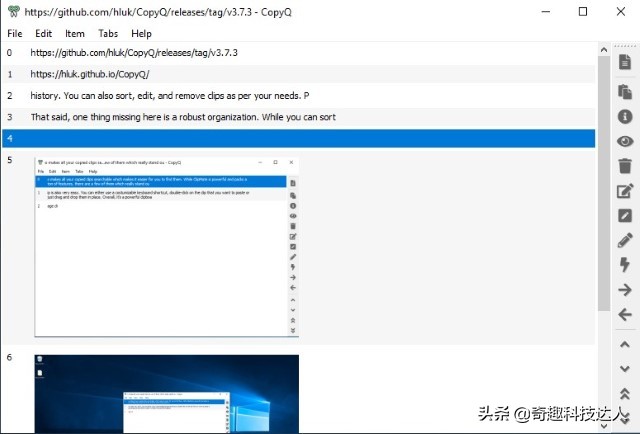Select item 1 hluk.github.io/CopyQ URL
Image resolution: width=640 pixels, height=434 pixels.
[x=298, y=74]
